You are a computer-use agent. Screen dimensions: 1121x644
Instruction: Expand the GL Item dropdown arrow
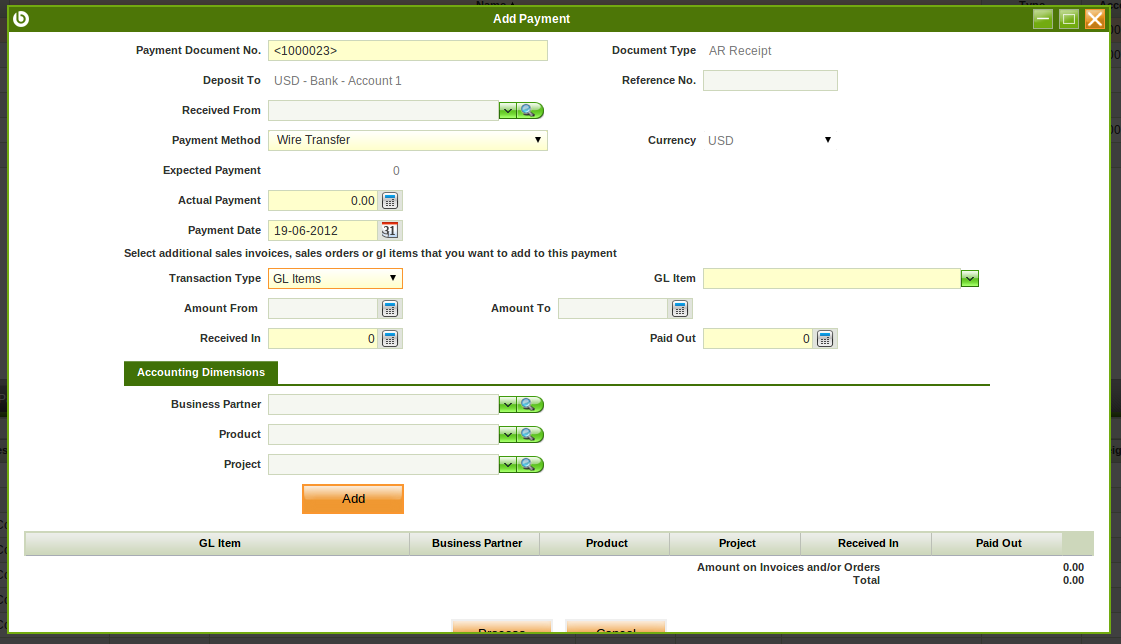tap(969, 279)
